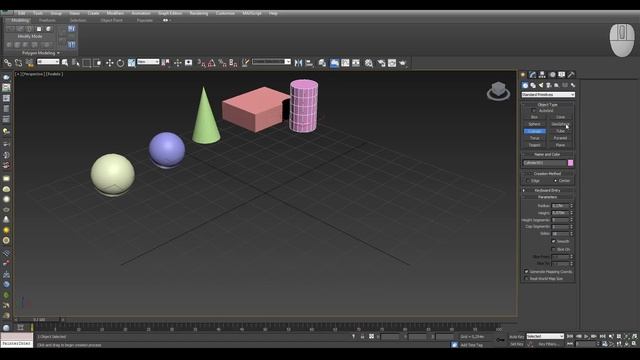Switch to the Object Paint ribbon tab
The image size is (640, 360).
pyautogui.click(x=111, y=20)
